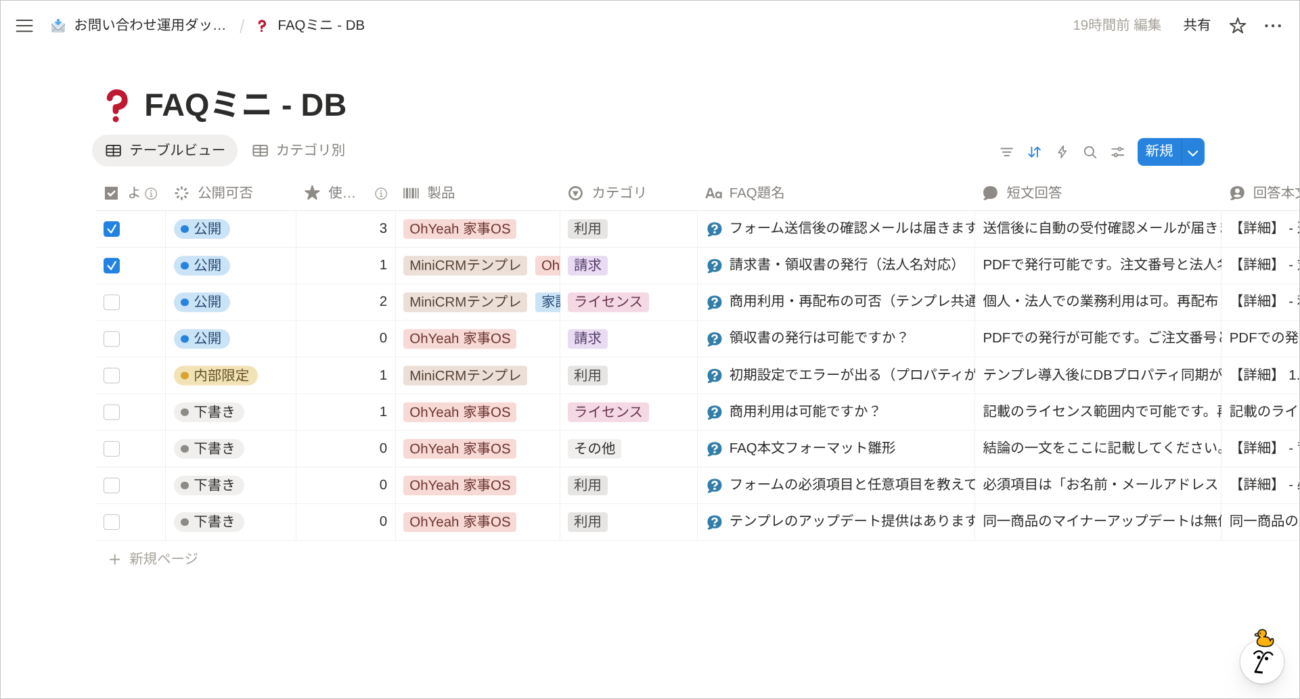Open database automations via lightning icon
Viewport: 1300px width, 699px height.
1061,152
